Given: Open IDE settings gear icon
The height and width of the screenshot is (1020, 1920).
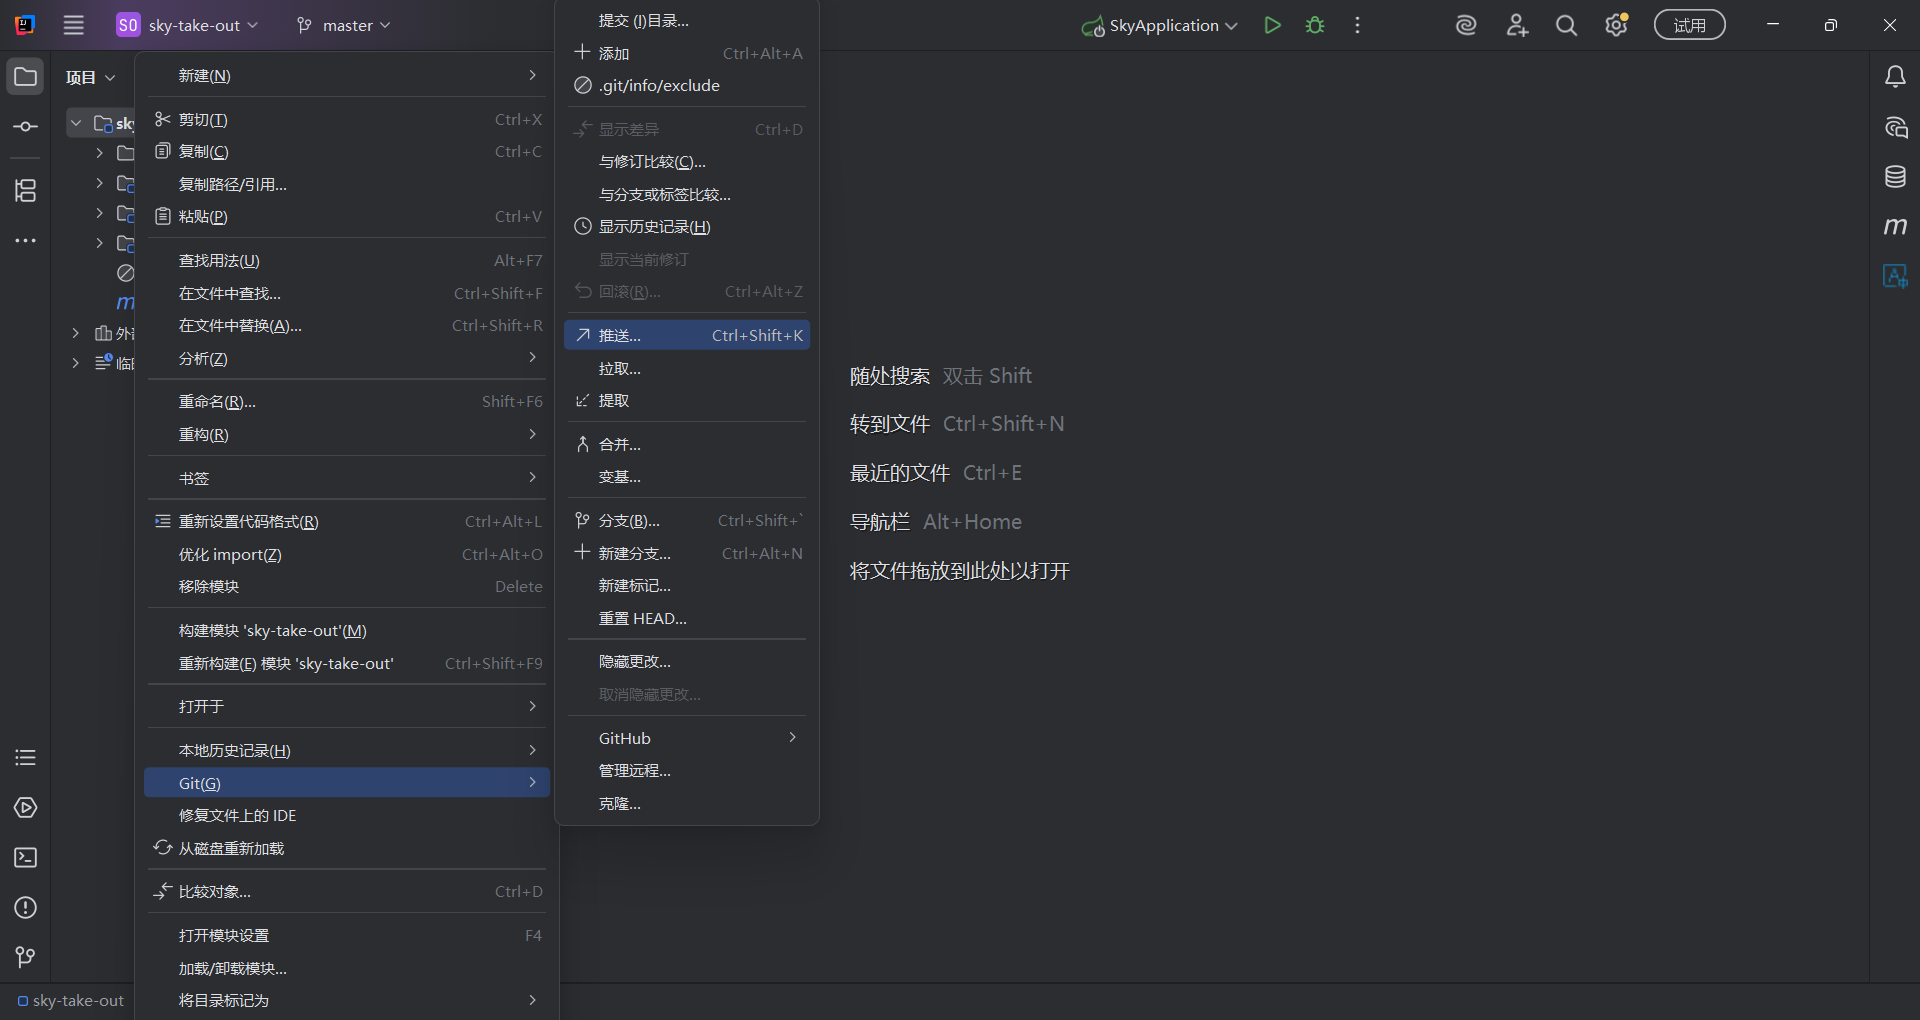Looking at the screenshot, I should point(1616,26).
